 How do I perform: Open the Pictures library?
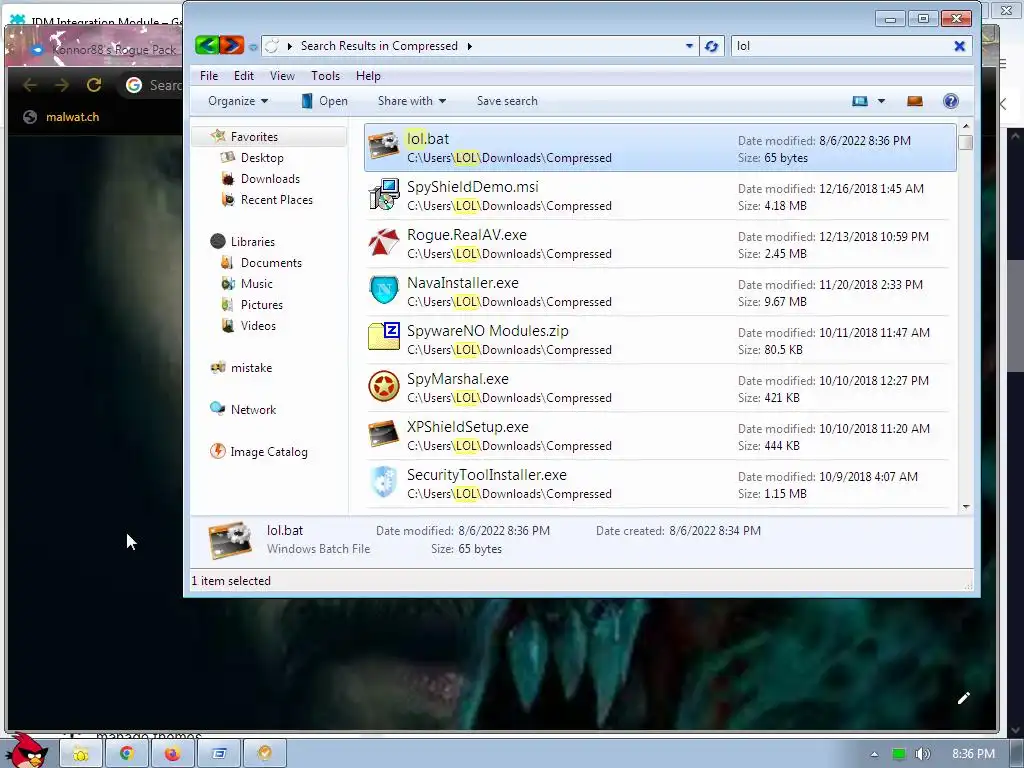(261, 304)
